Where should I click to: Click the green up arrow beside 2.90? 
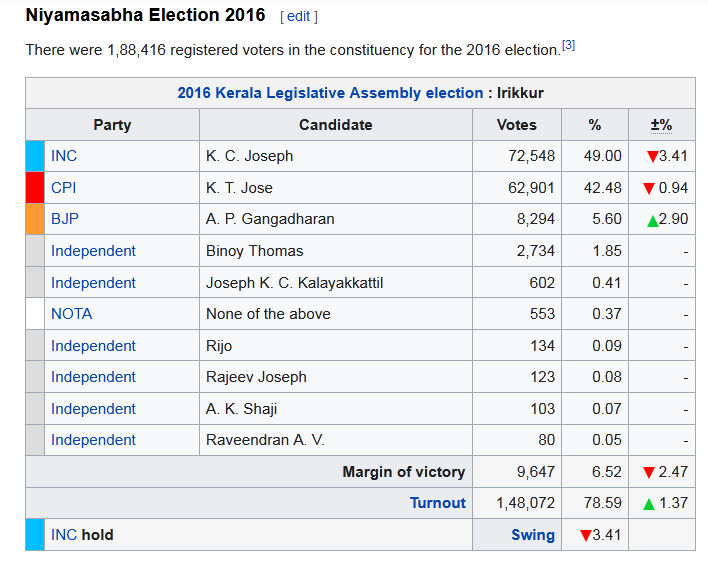pyautogui.click(x=652, y=220)
